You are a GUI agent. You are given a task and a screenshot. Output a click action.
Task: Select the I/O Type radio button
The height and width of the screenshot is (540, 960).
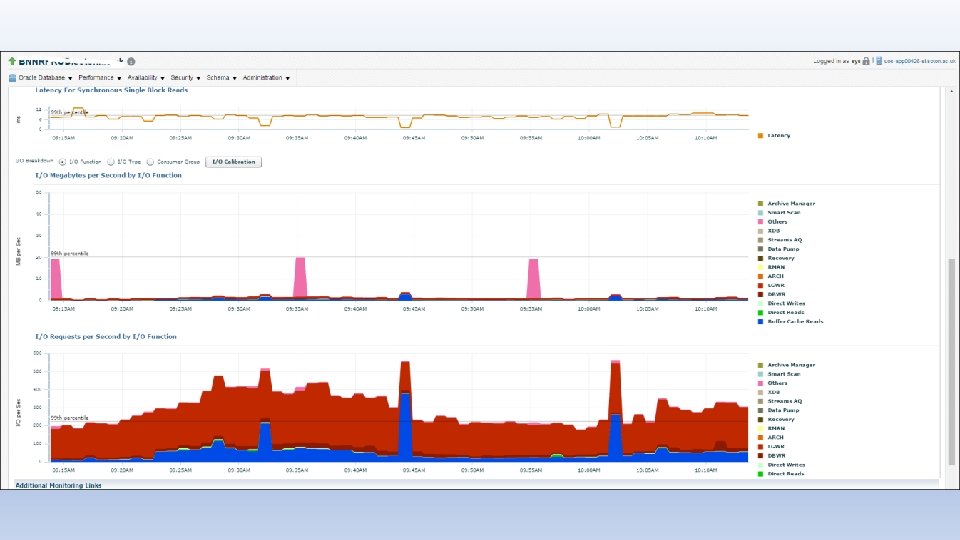tap(111, 162)
